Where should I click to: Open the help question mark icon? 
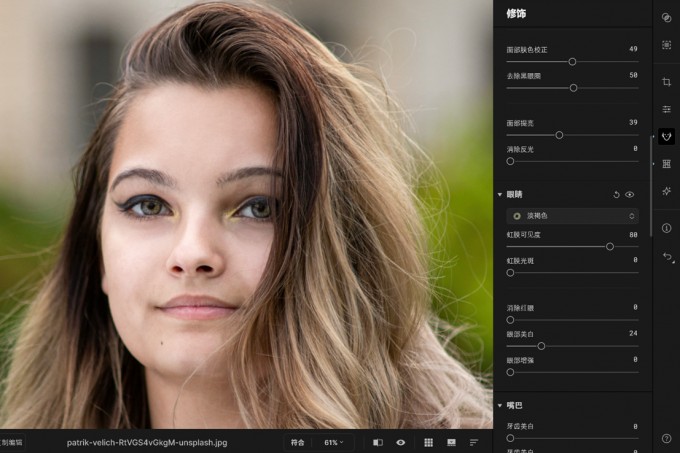(x=667, y=439)
